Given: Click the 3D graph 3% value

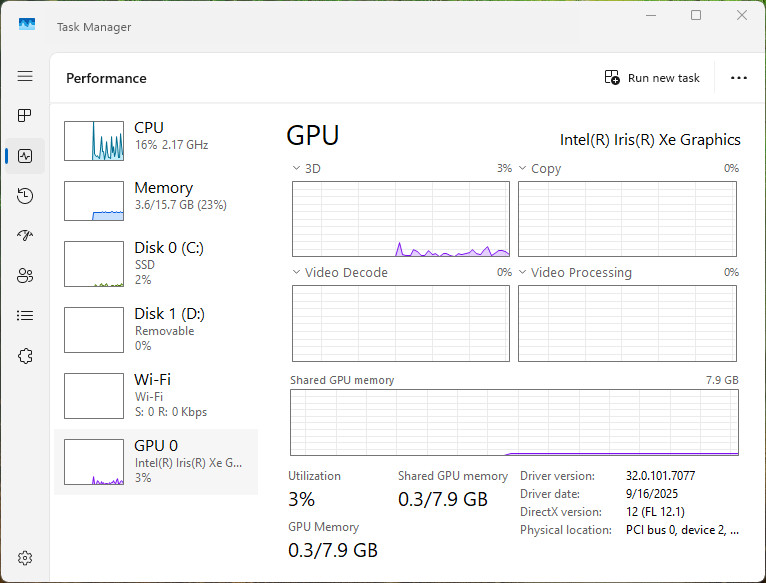Looking at the screenshot, I should tap(504, 168).
